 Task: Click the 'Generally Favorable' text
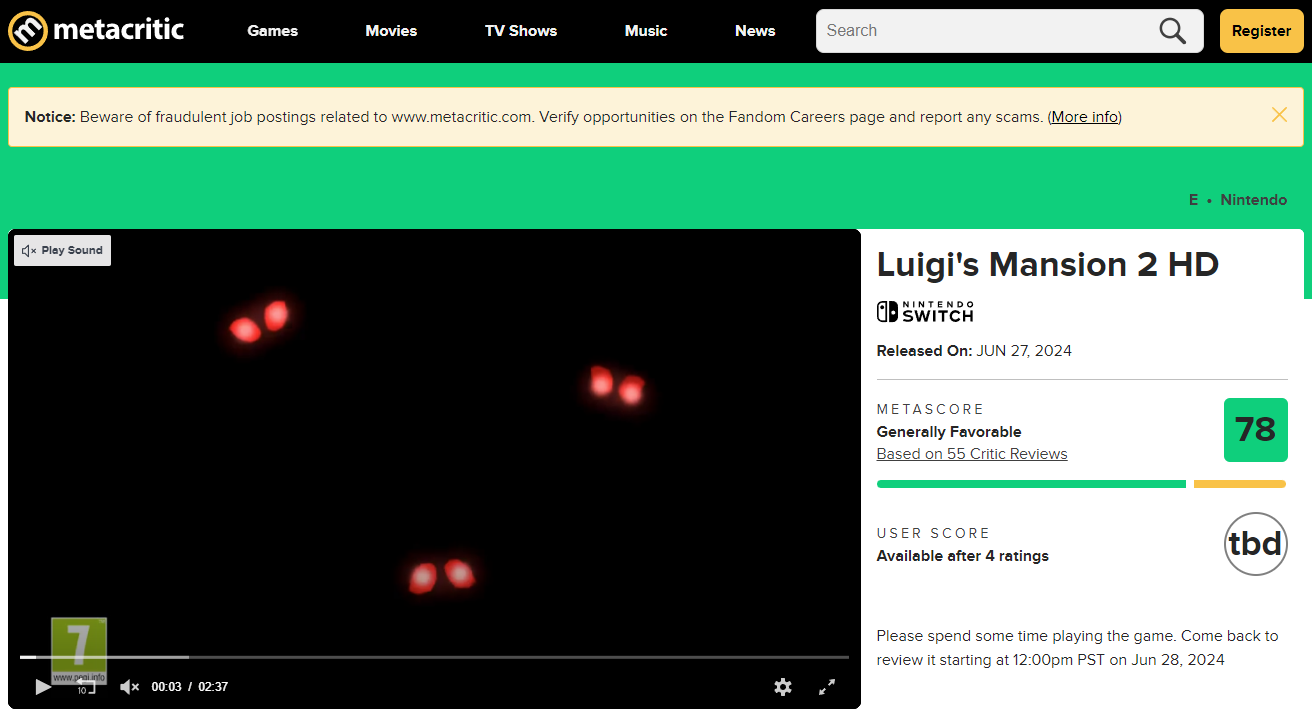click(x=949, y=432)
